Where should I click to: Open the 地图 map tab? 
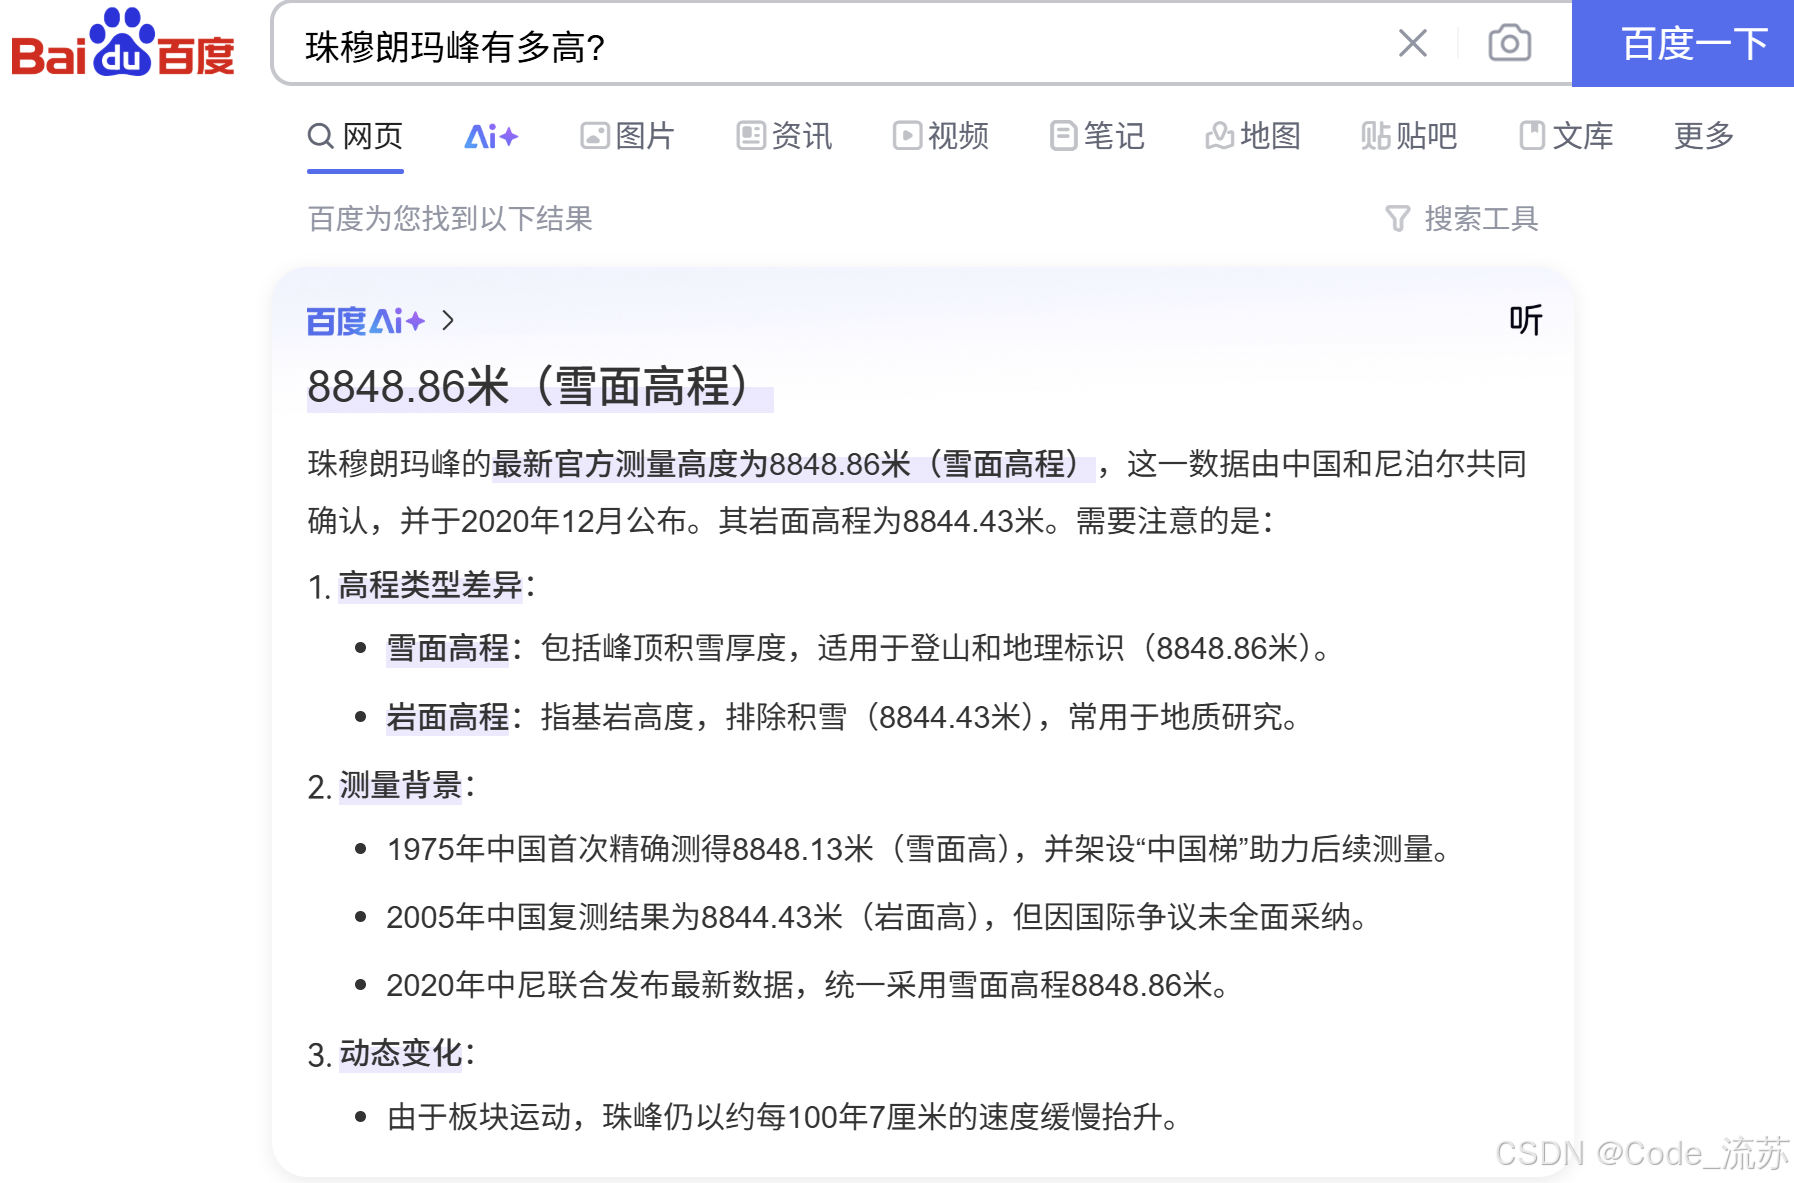(1253, 136)
